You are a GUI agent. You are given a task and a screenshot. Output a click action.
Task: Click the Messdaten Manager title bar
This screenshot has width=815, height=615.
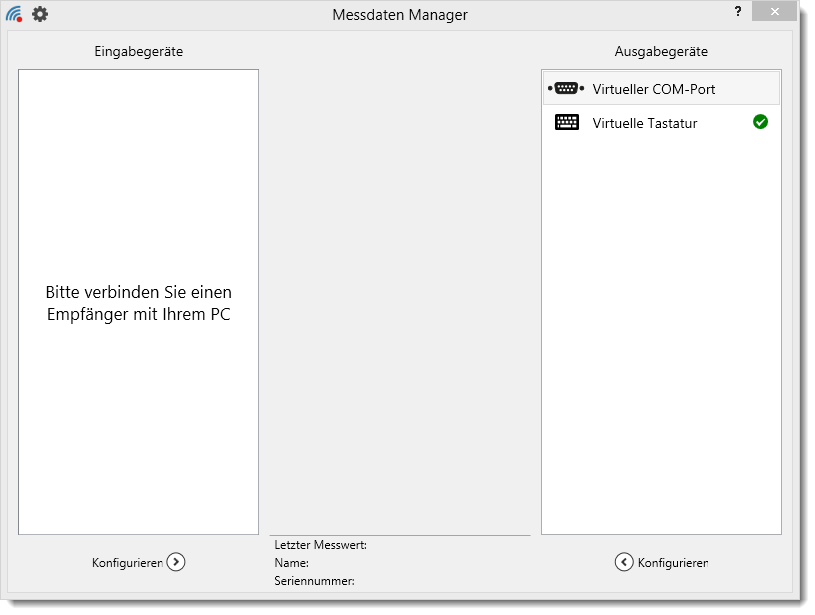(400, 14)
